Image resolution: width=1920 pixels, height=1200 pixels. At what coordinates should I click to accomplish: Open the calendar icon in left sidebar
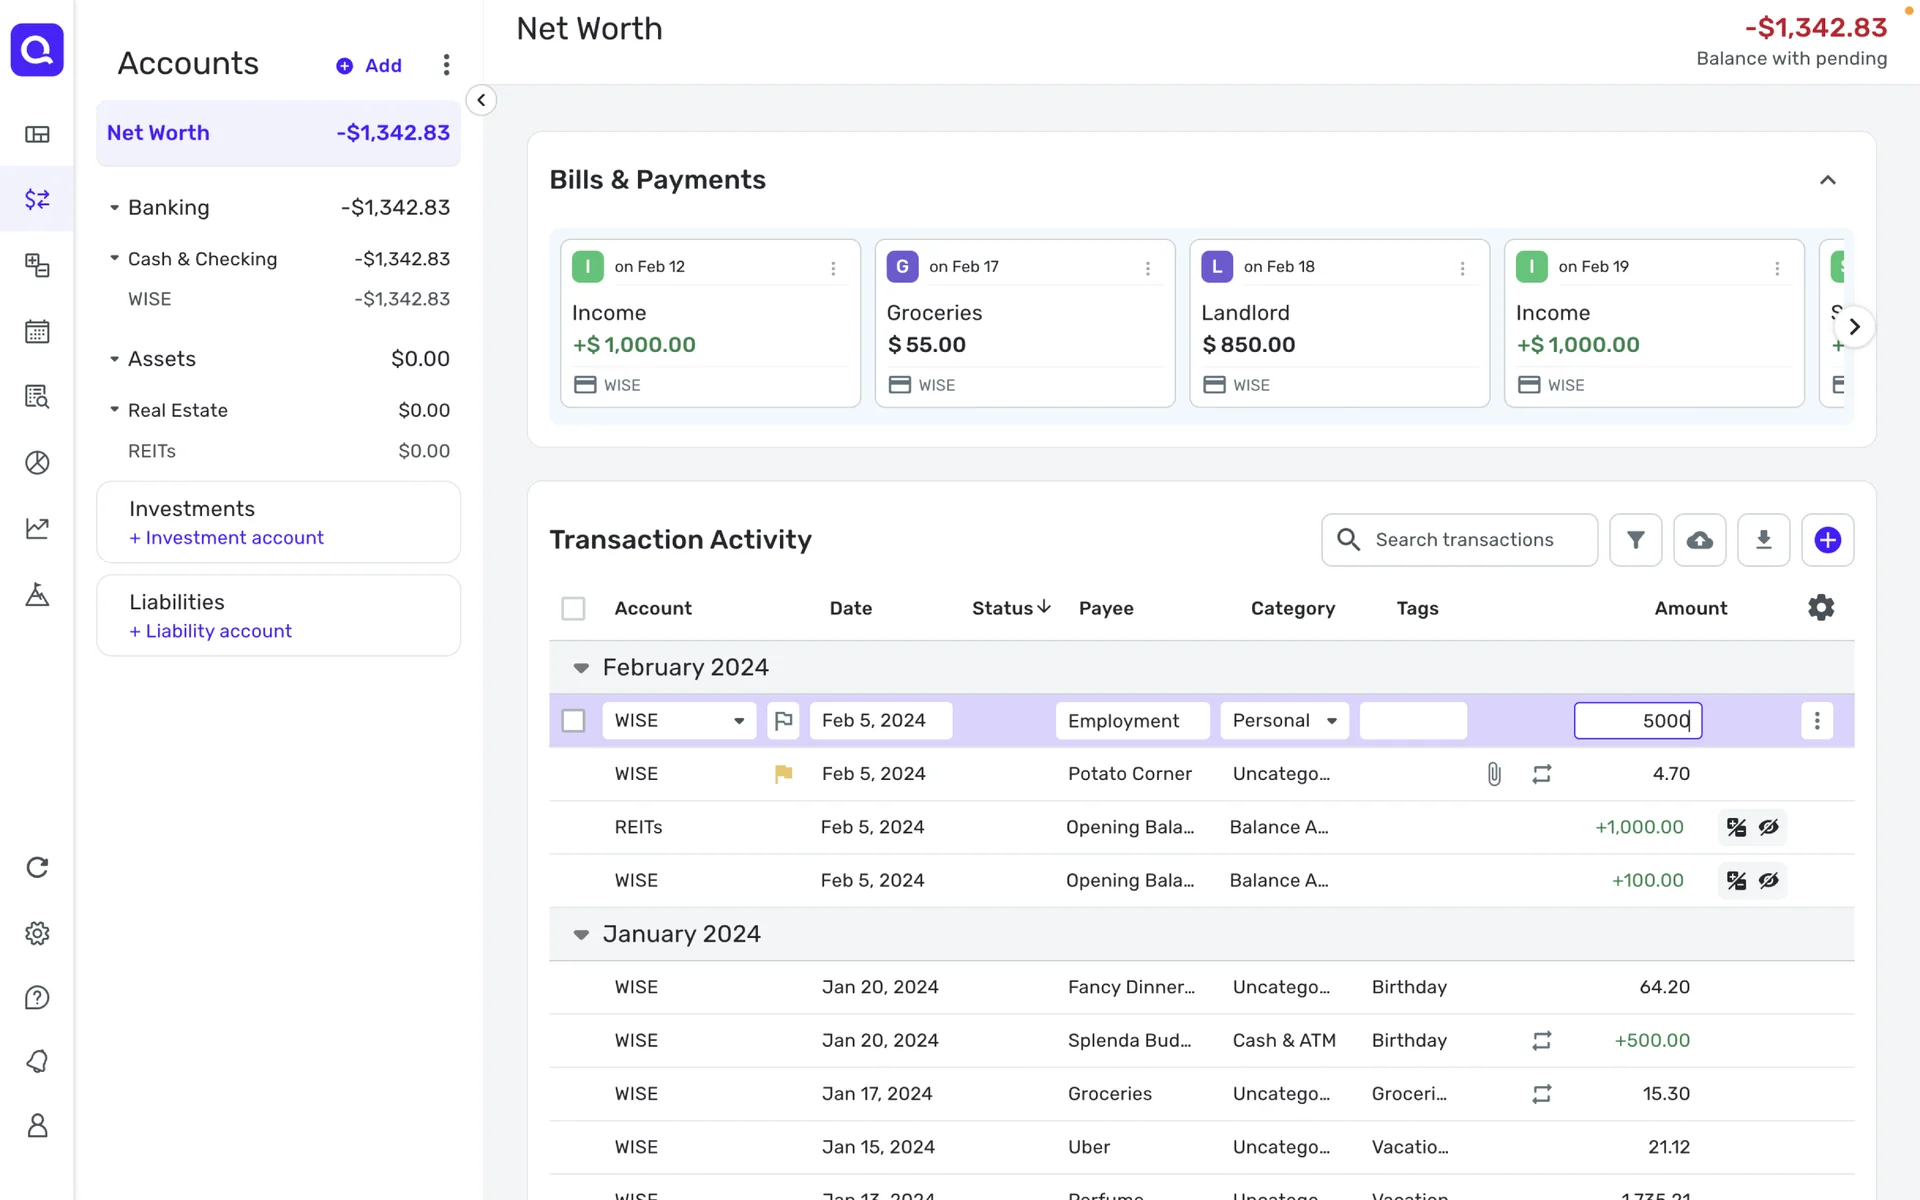pyautogui.click(x=37, y=332)
